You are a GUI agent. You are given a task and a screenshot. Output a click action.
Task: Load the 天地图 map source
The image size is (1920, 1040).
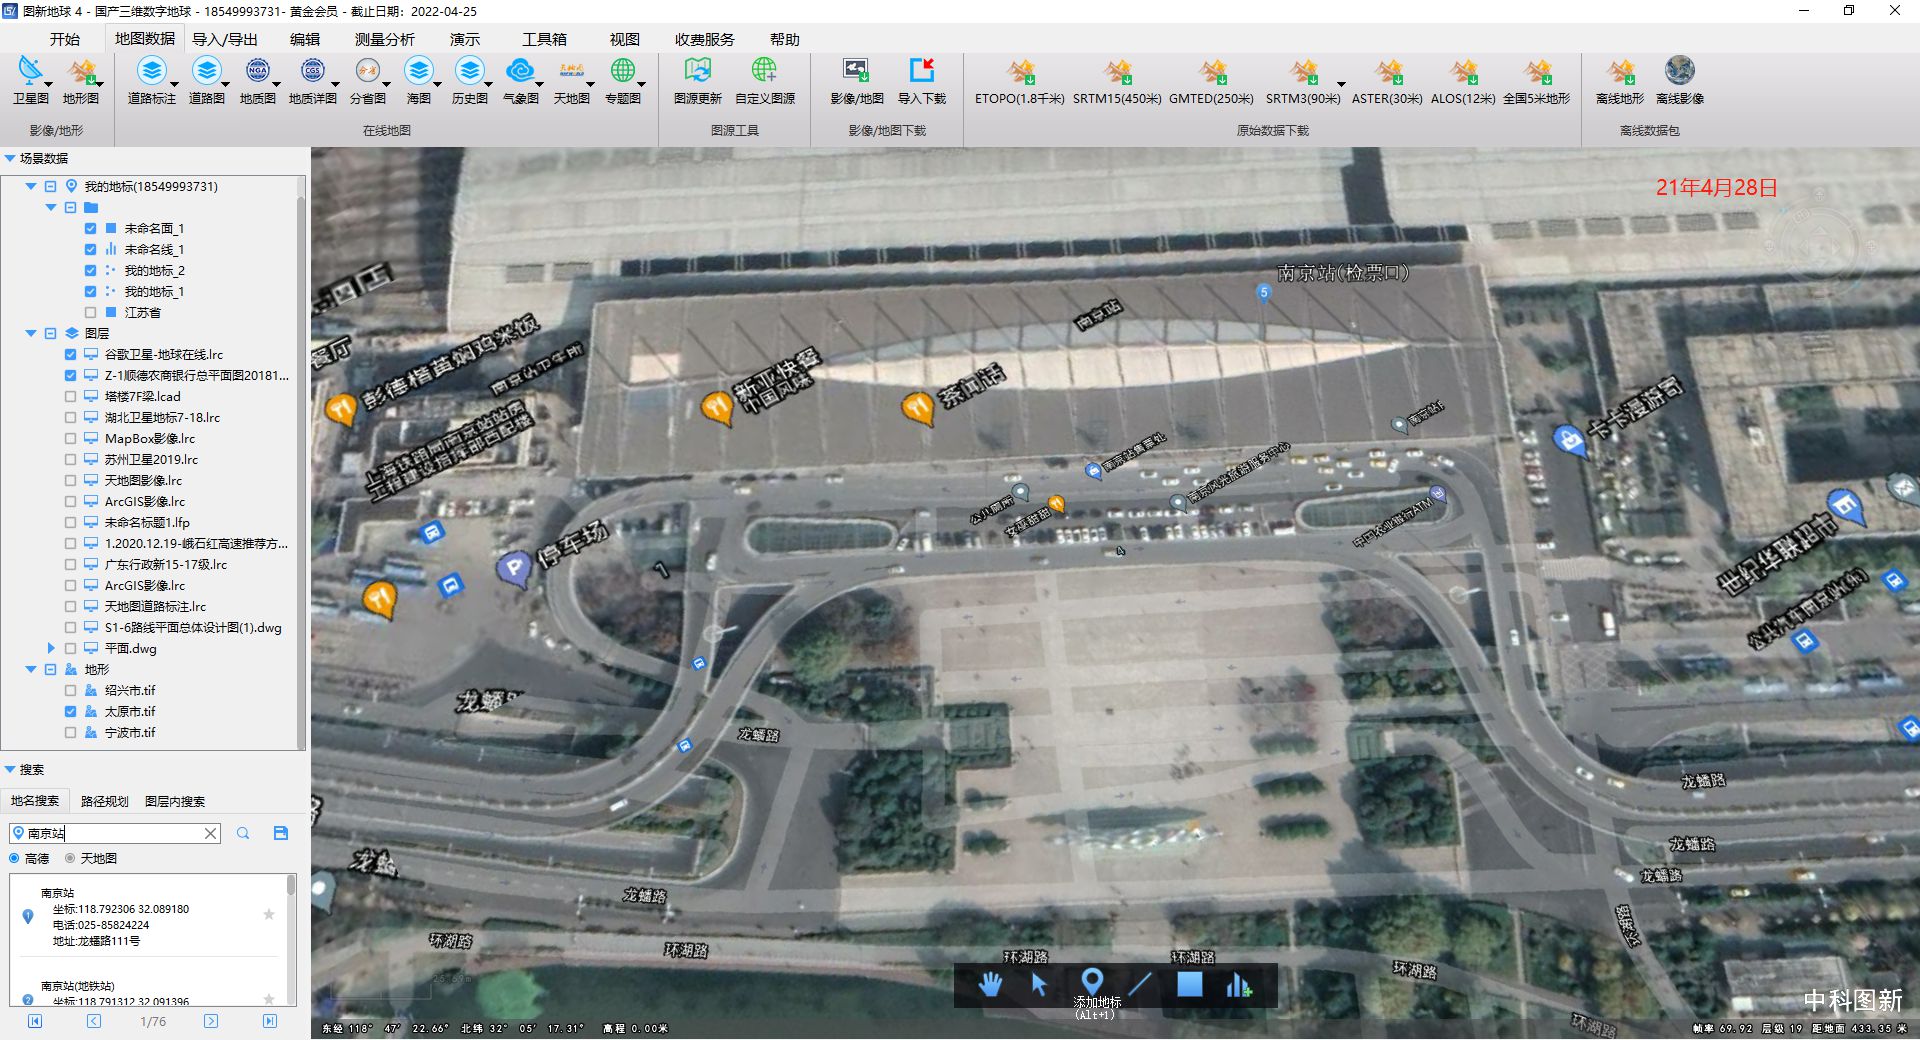coord(571,81)
